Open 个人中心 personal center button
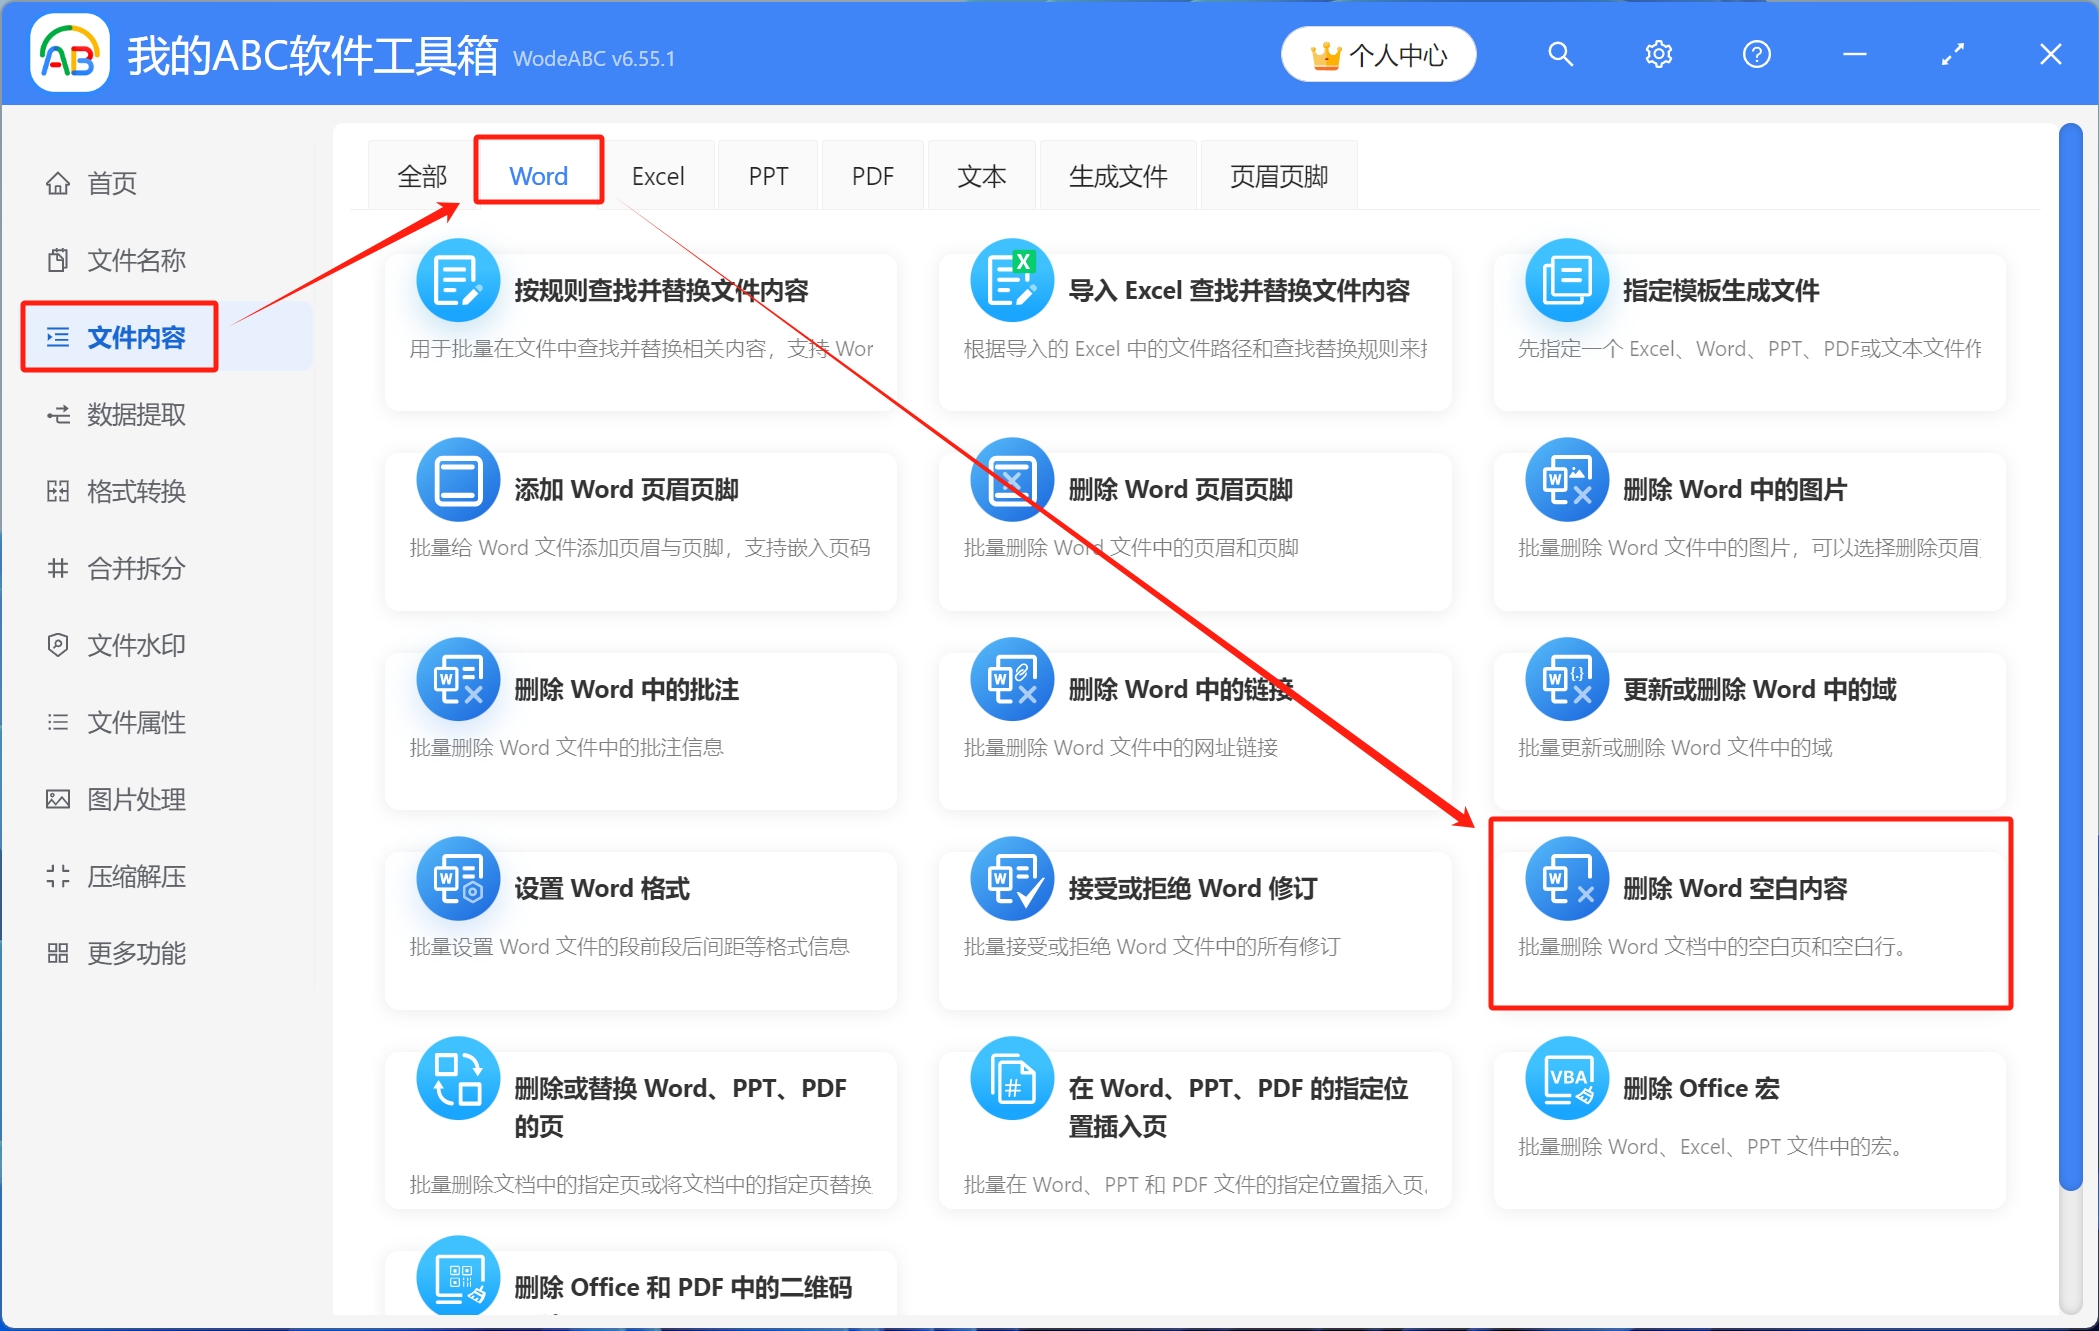Viewport: 2099px width, 1331px height. pyautogui.click(x=1378, y=55)
